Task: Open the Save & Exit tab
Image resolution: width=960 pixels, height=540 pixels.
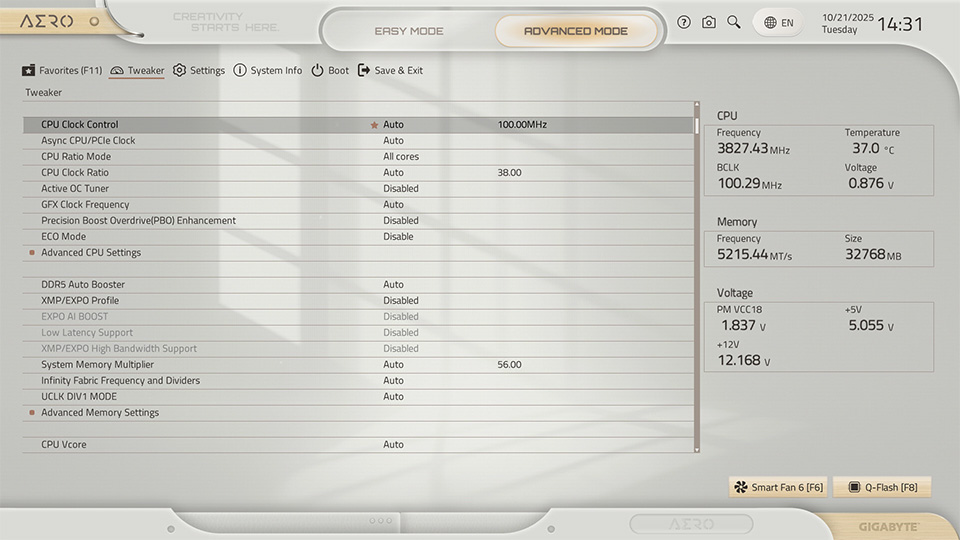Action: pyautogui.click(x=391, y=71)
